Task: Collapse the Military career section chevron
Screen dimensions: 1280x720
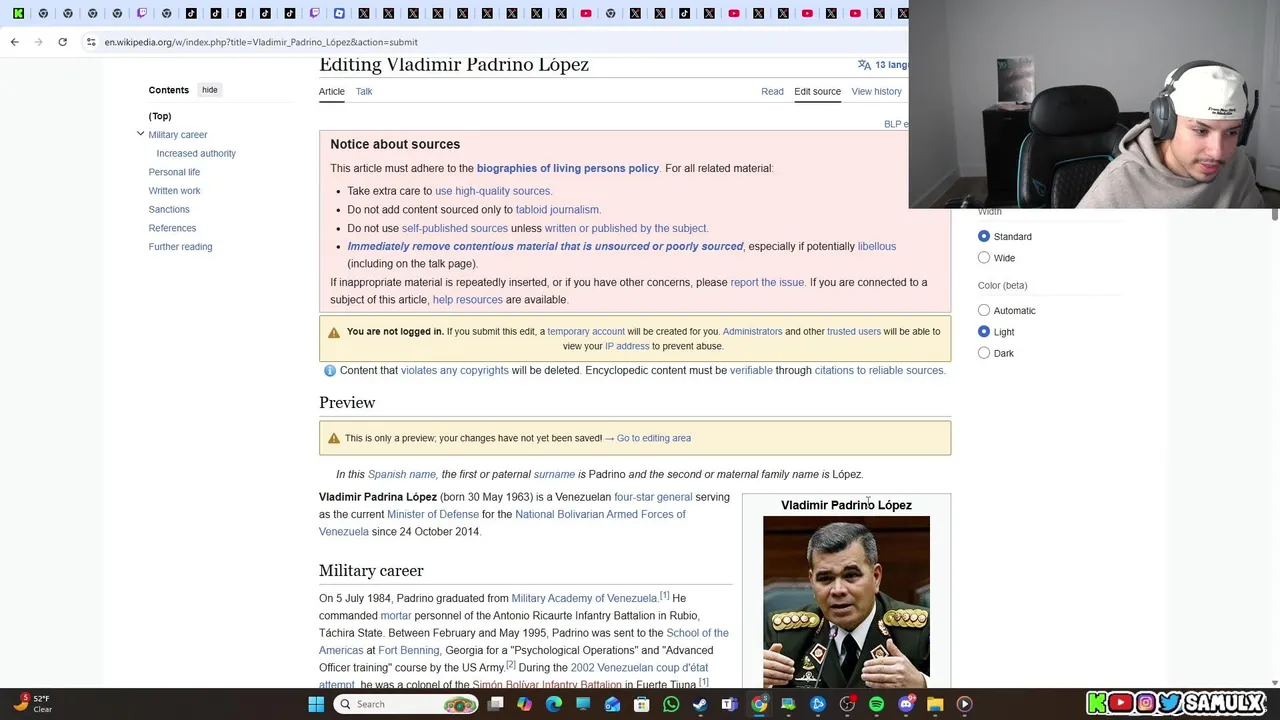Action: coord(140,134)
